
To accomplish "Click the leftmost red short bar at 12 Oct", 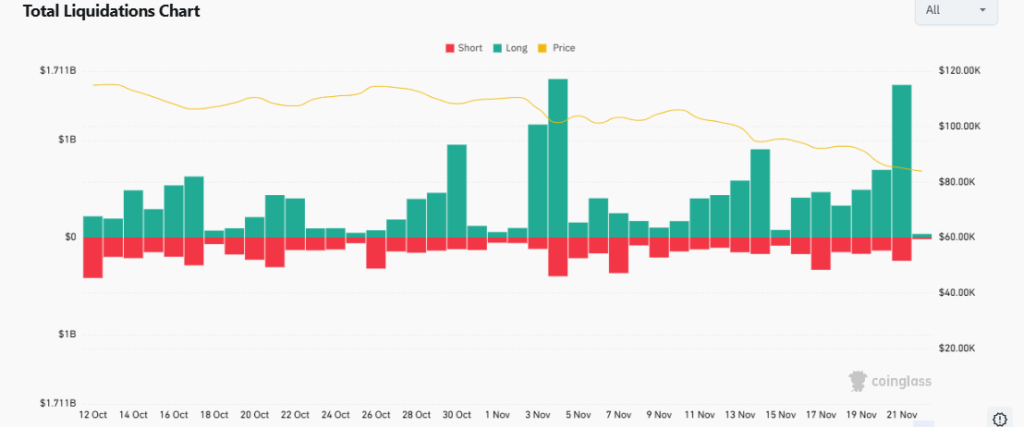I will coord(93,257).
